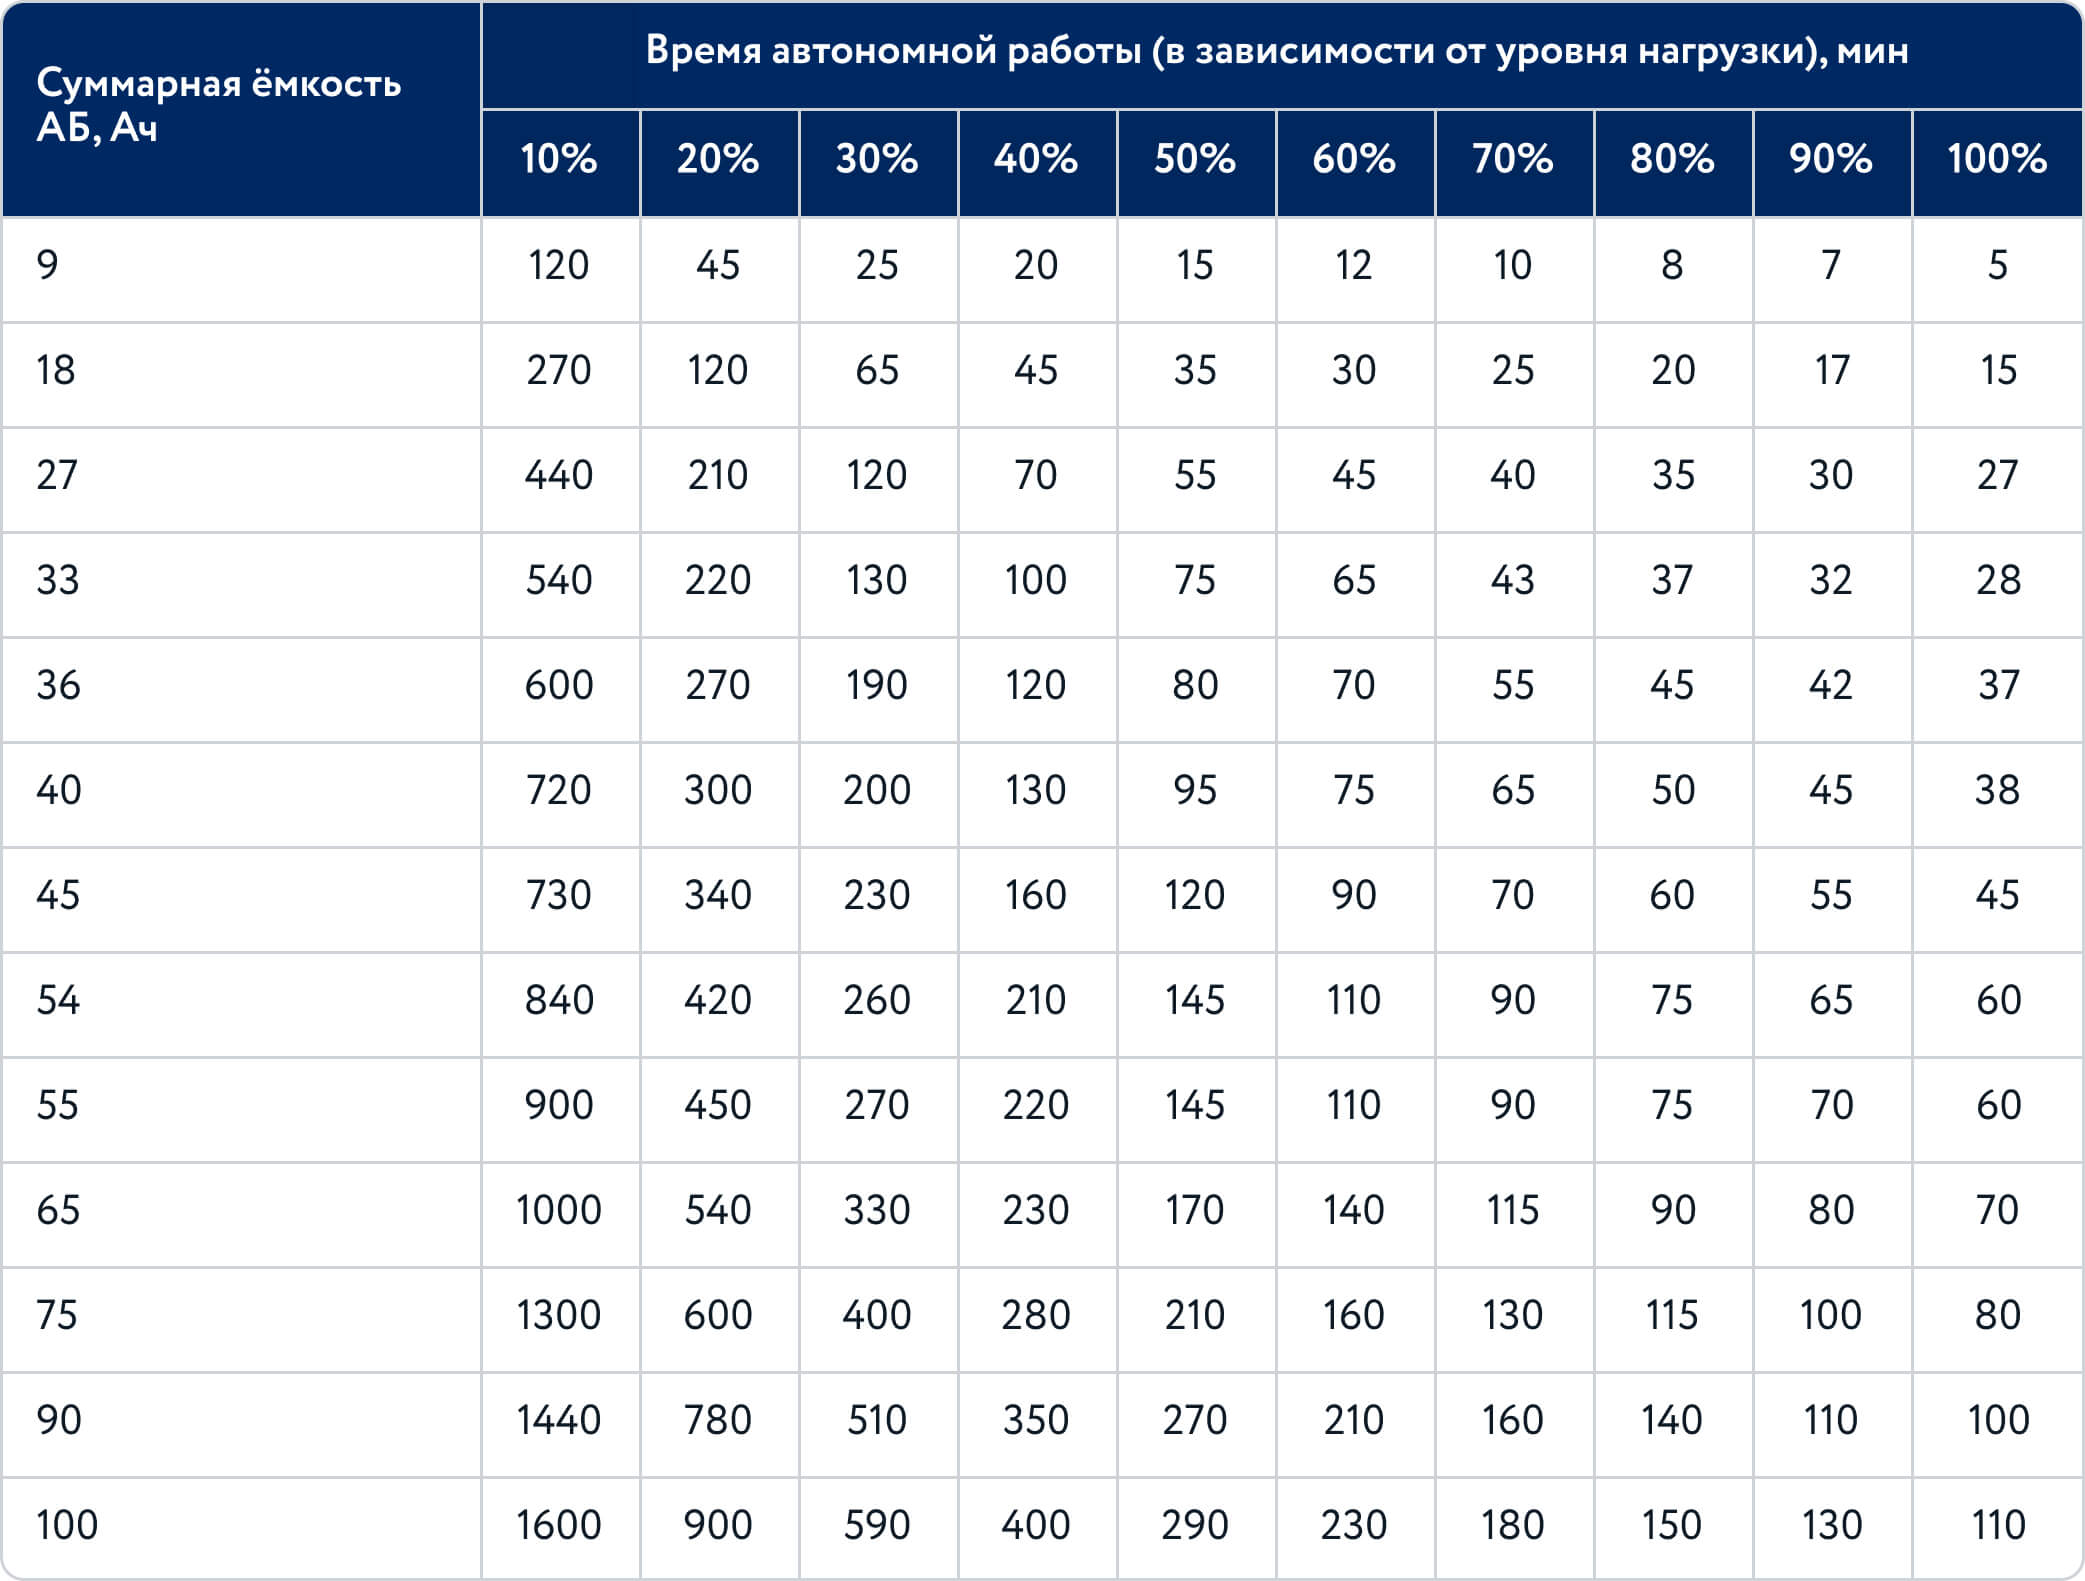Click the 80% load column header
The height and width of the screenshot is (1581, 2085).
[x=1672, y=159]
